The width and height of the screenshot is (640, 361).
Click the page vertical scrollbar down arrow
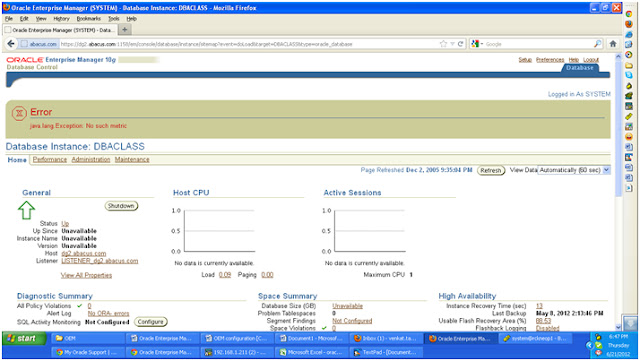point(618,327)
